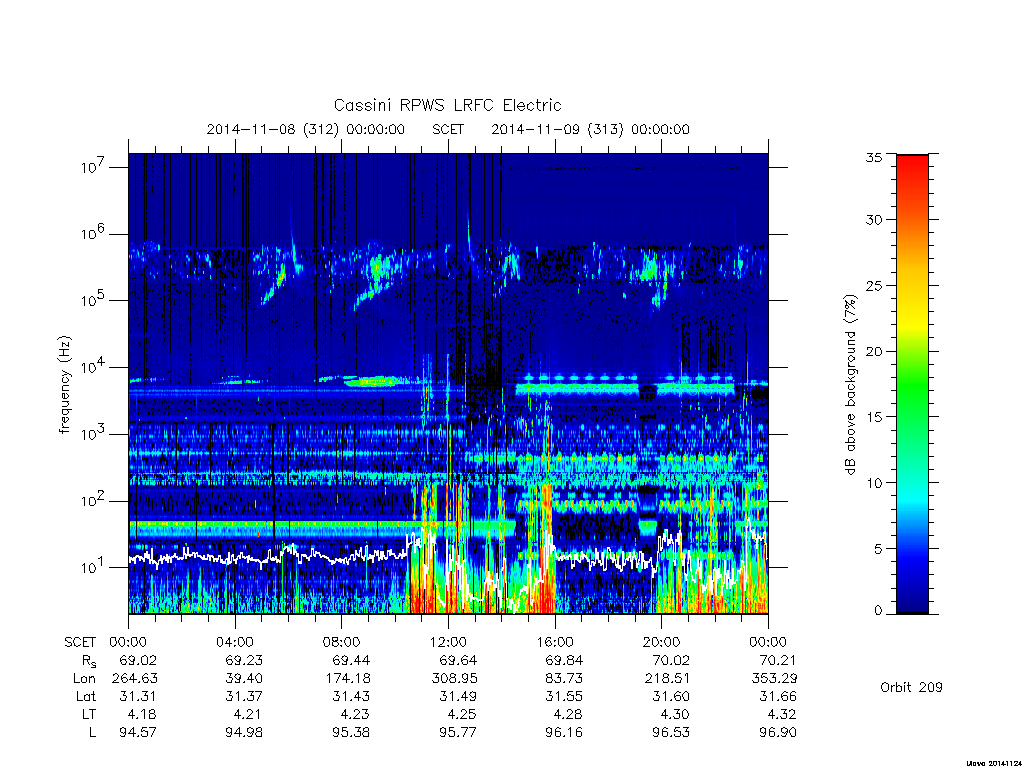Select the start time '2014-11-08 (312) 00:00:00'

[x=306, y=129]
